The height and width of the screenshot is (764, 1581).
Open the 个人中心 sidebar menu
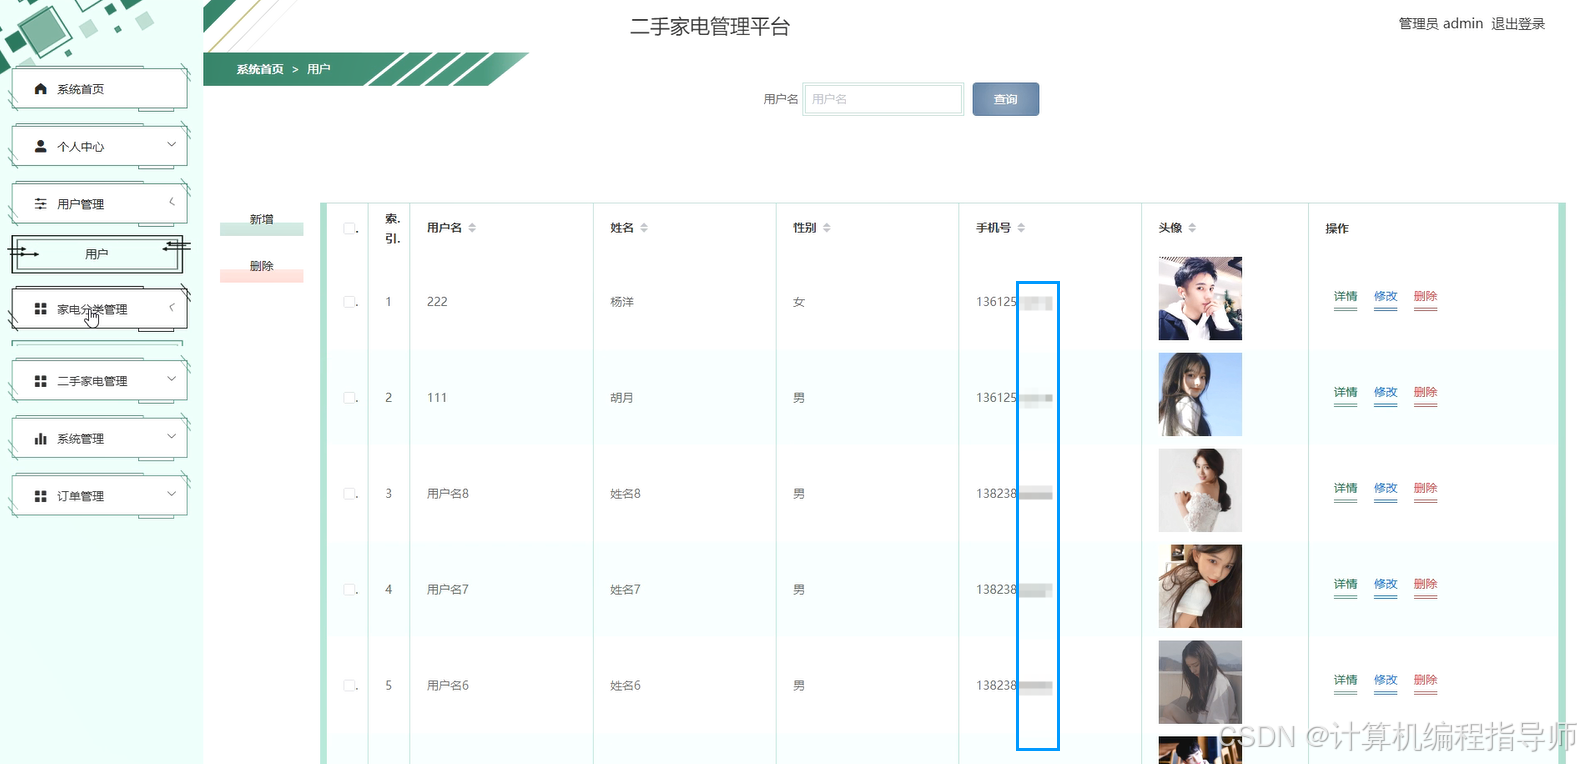[x=99, y=146]
